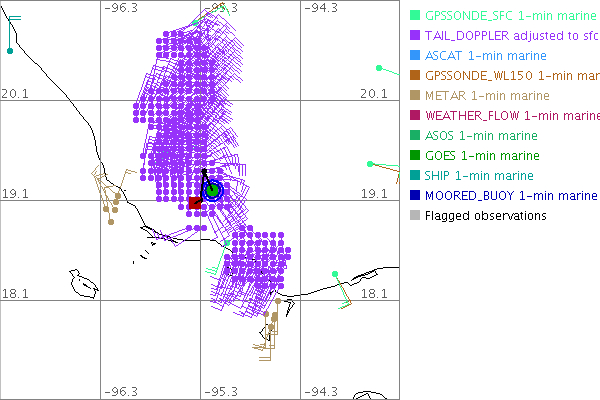Click the green station dot near top right
The width and height of the screenshot is (600, 400).
(x=378, y=68)
